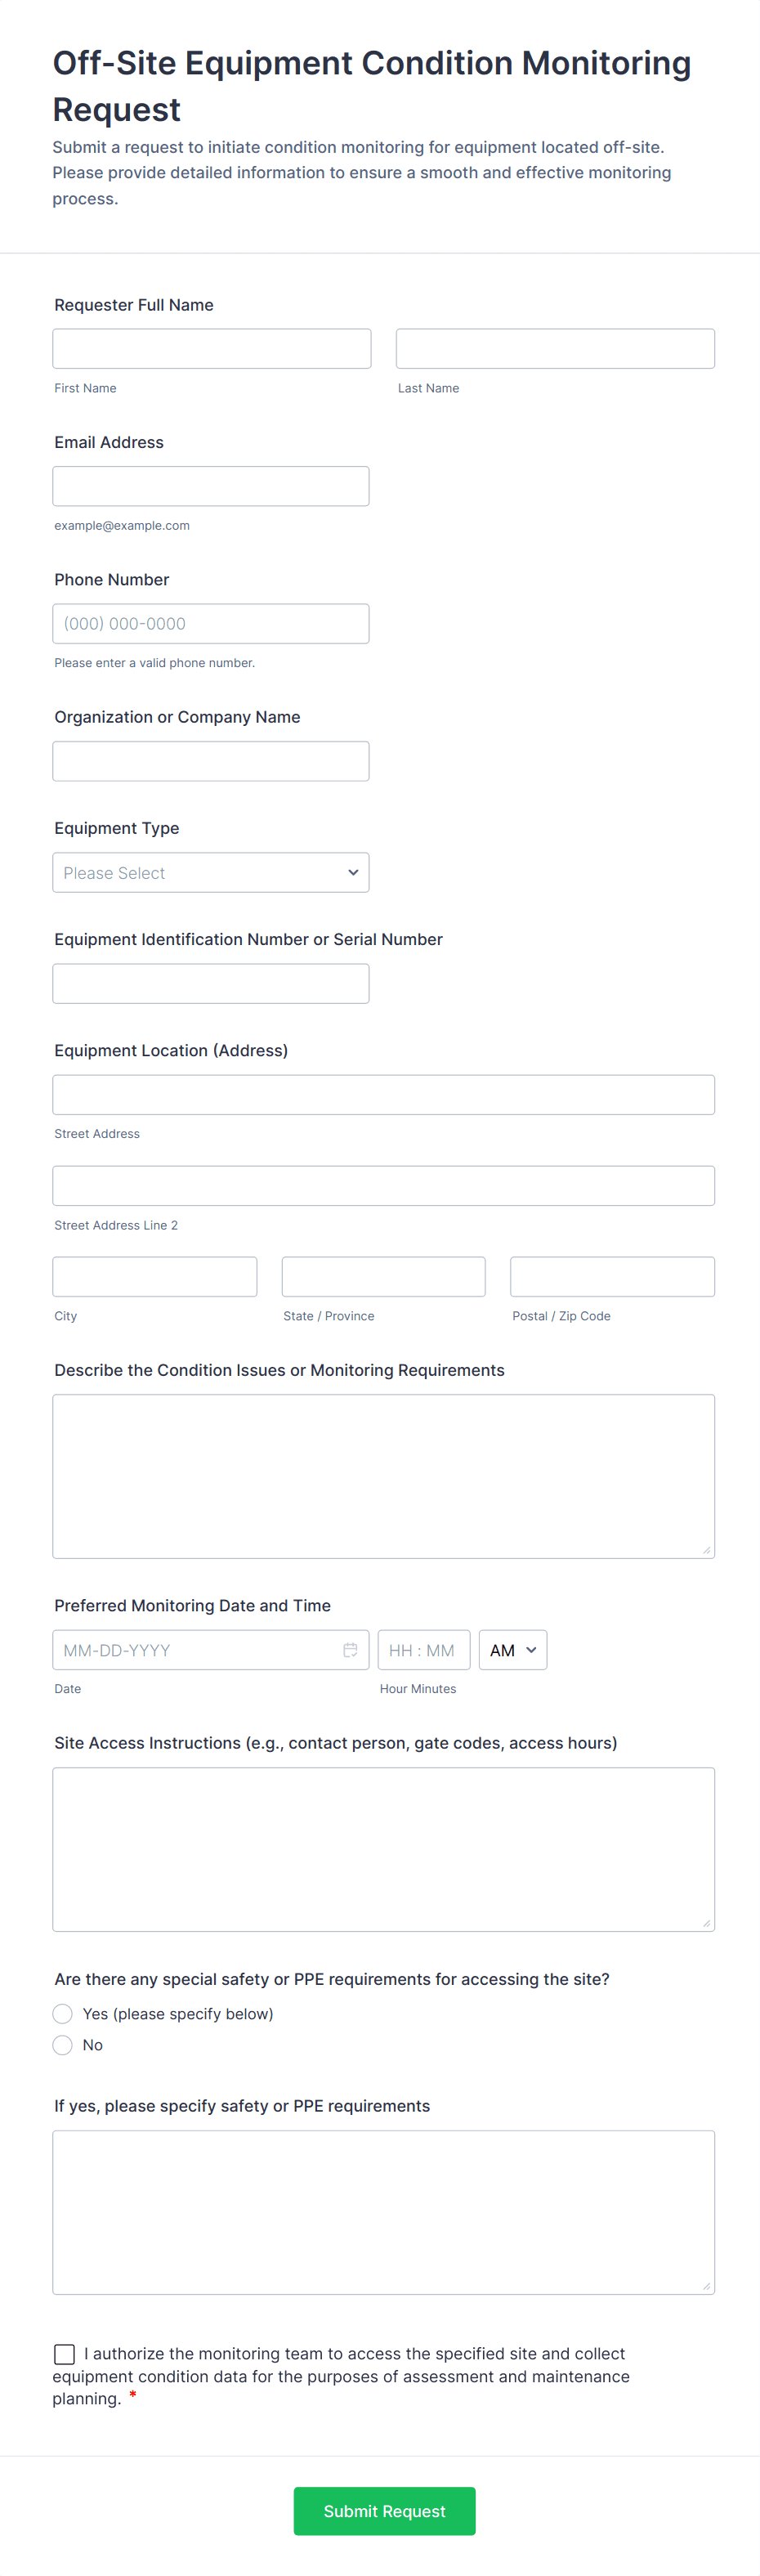Viewport: 760px width, 2576px height.
Task: Expand the Equipment Type dropdown
Action: point(211,873)
